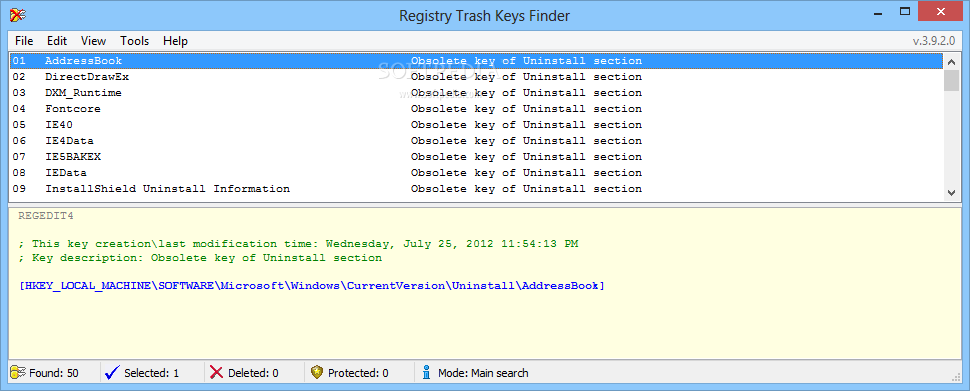The height and width of the screenshot is (391, 970).
Task: Open the Edit menu
Action: coord(57,41)
